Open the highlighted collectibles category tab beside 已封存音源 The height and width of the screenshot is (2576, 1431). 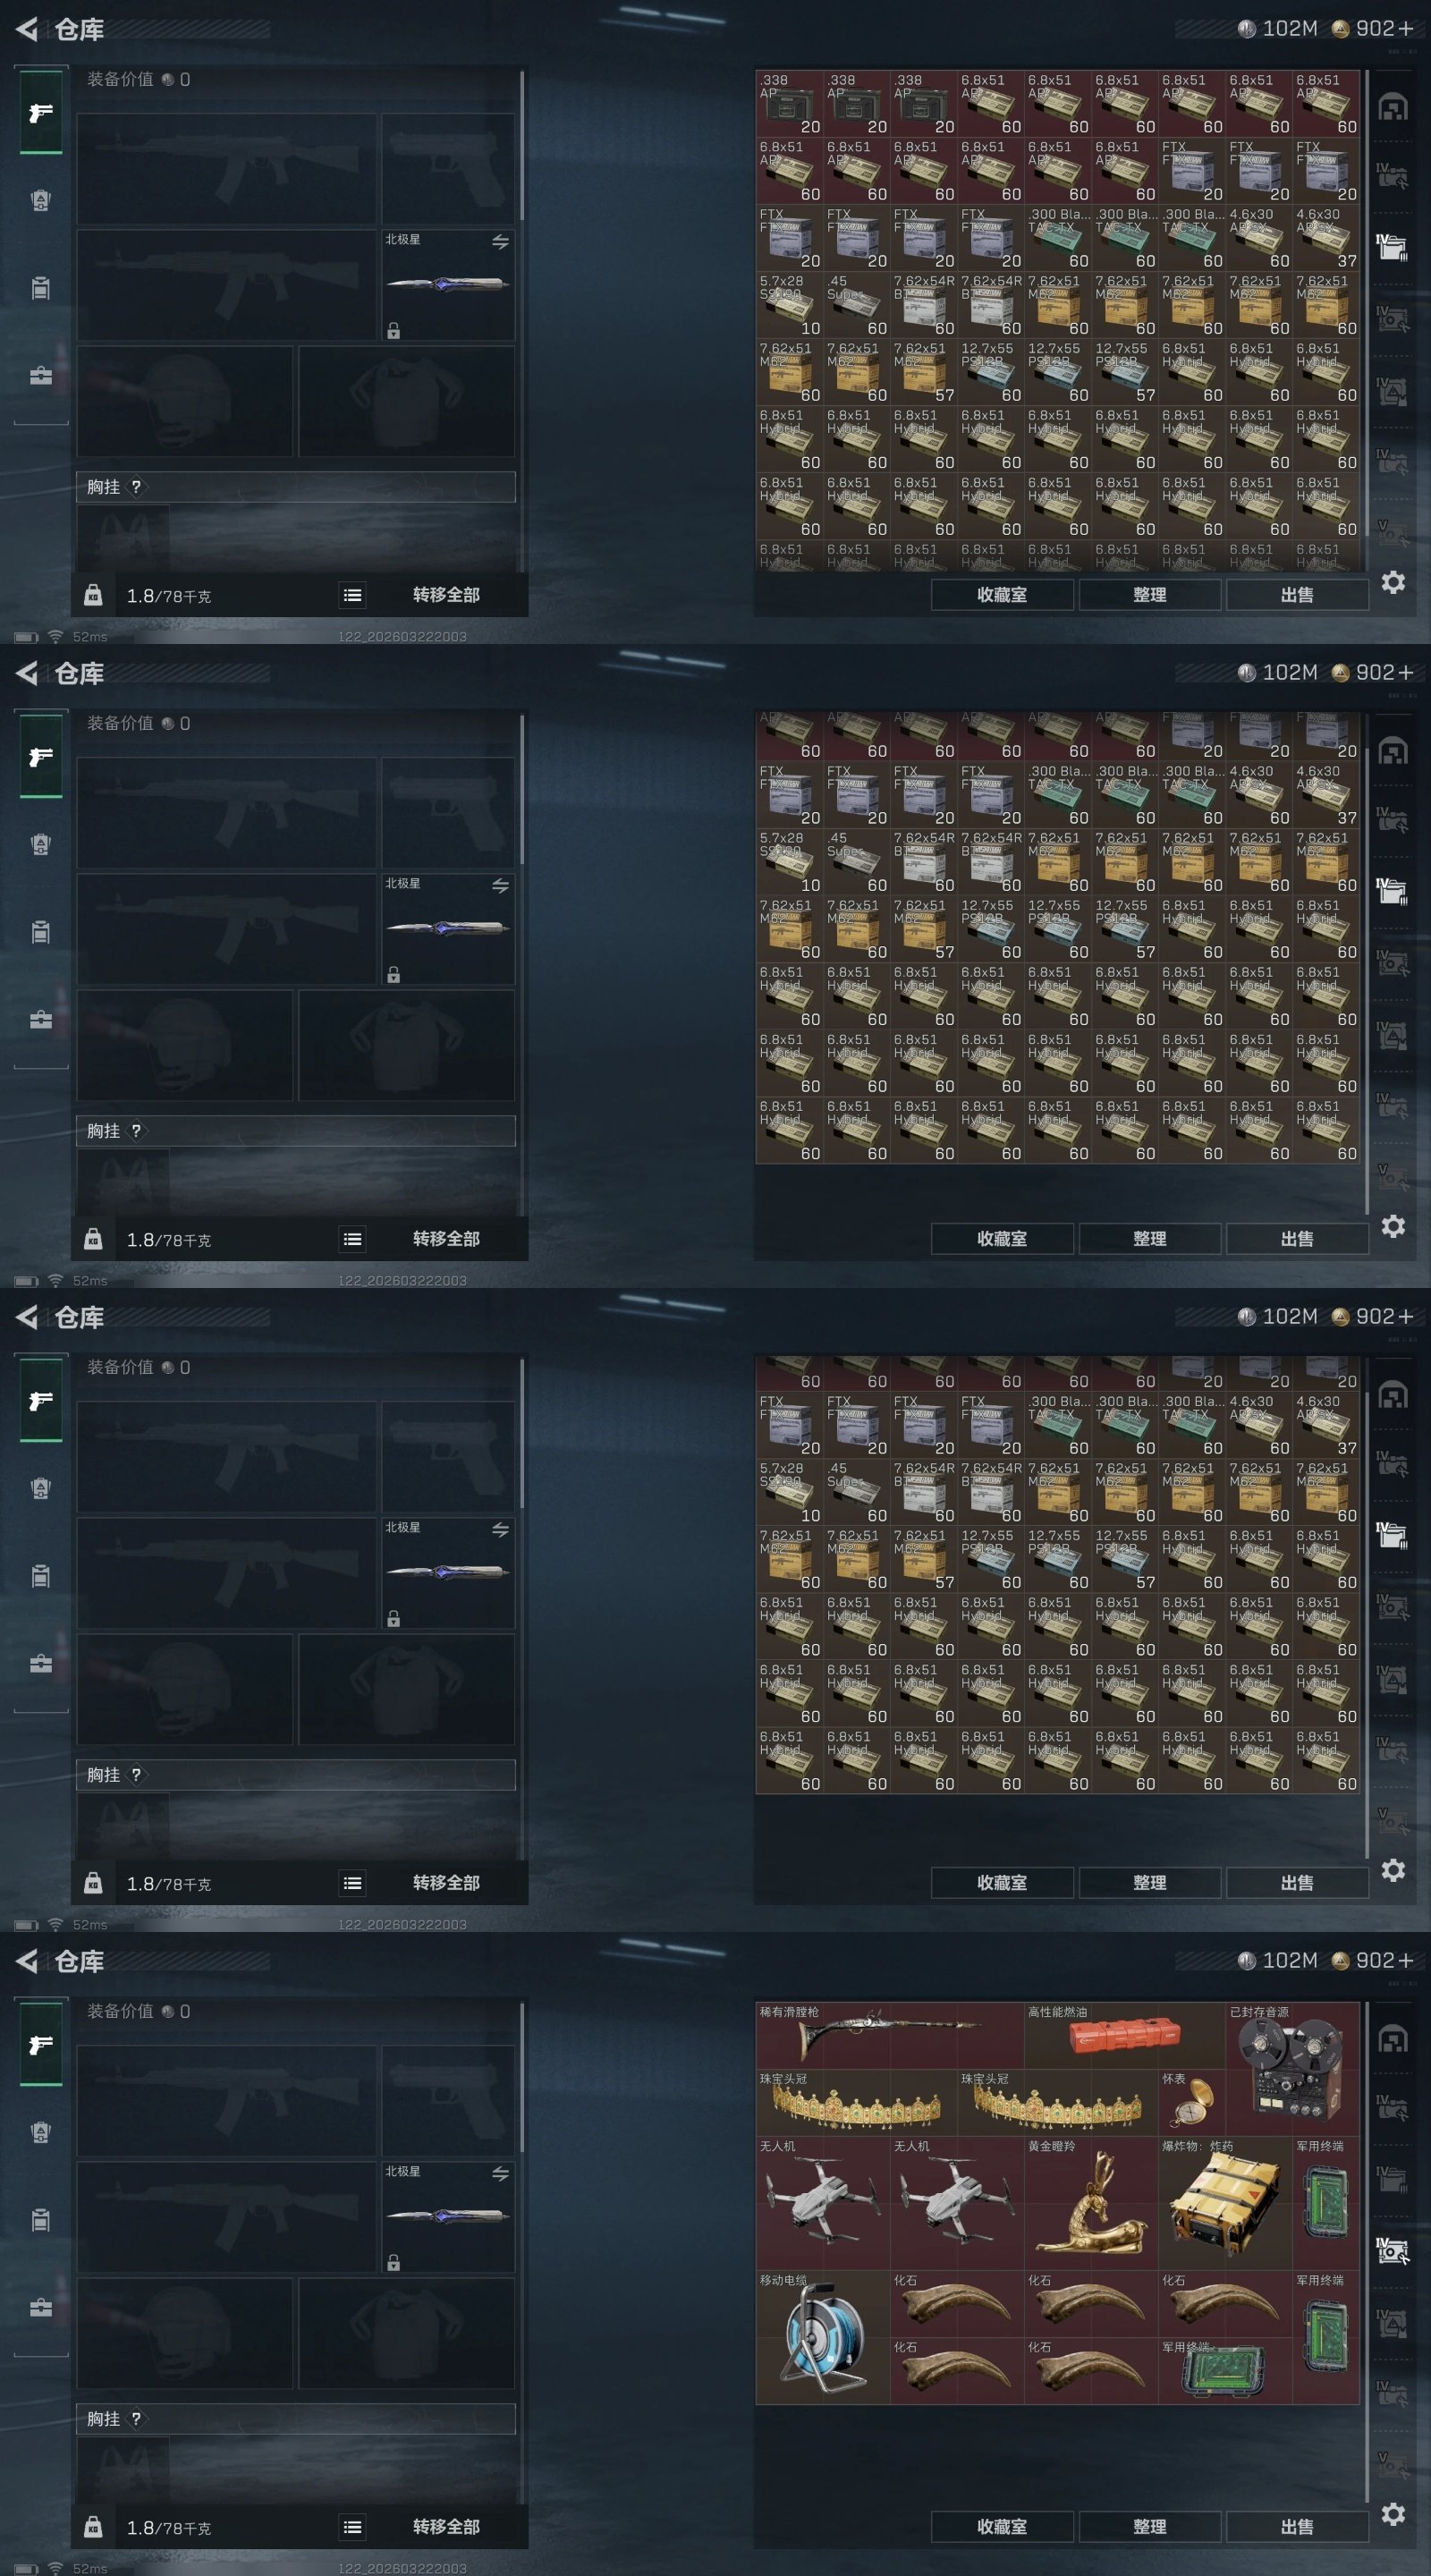(1393, 2251)
